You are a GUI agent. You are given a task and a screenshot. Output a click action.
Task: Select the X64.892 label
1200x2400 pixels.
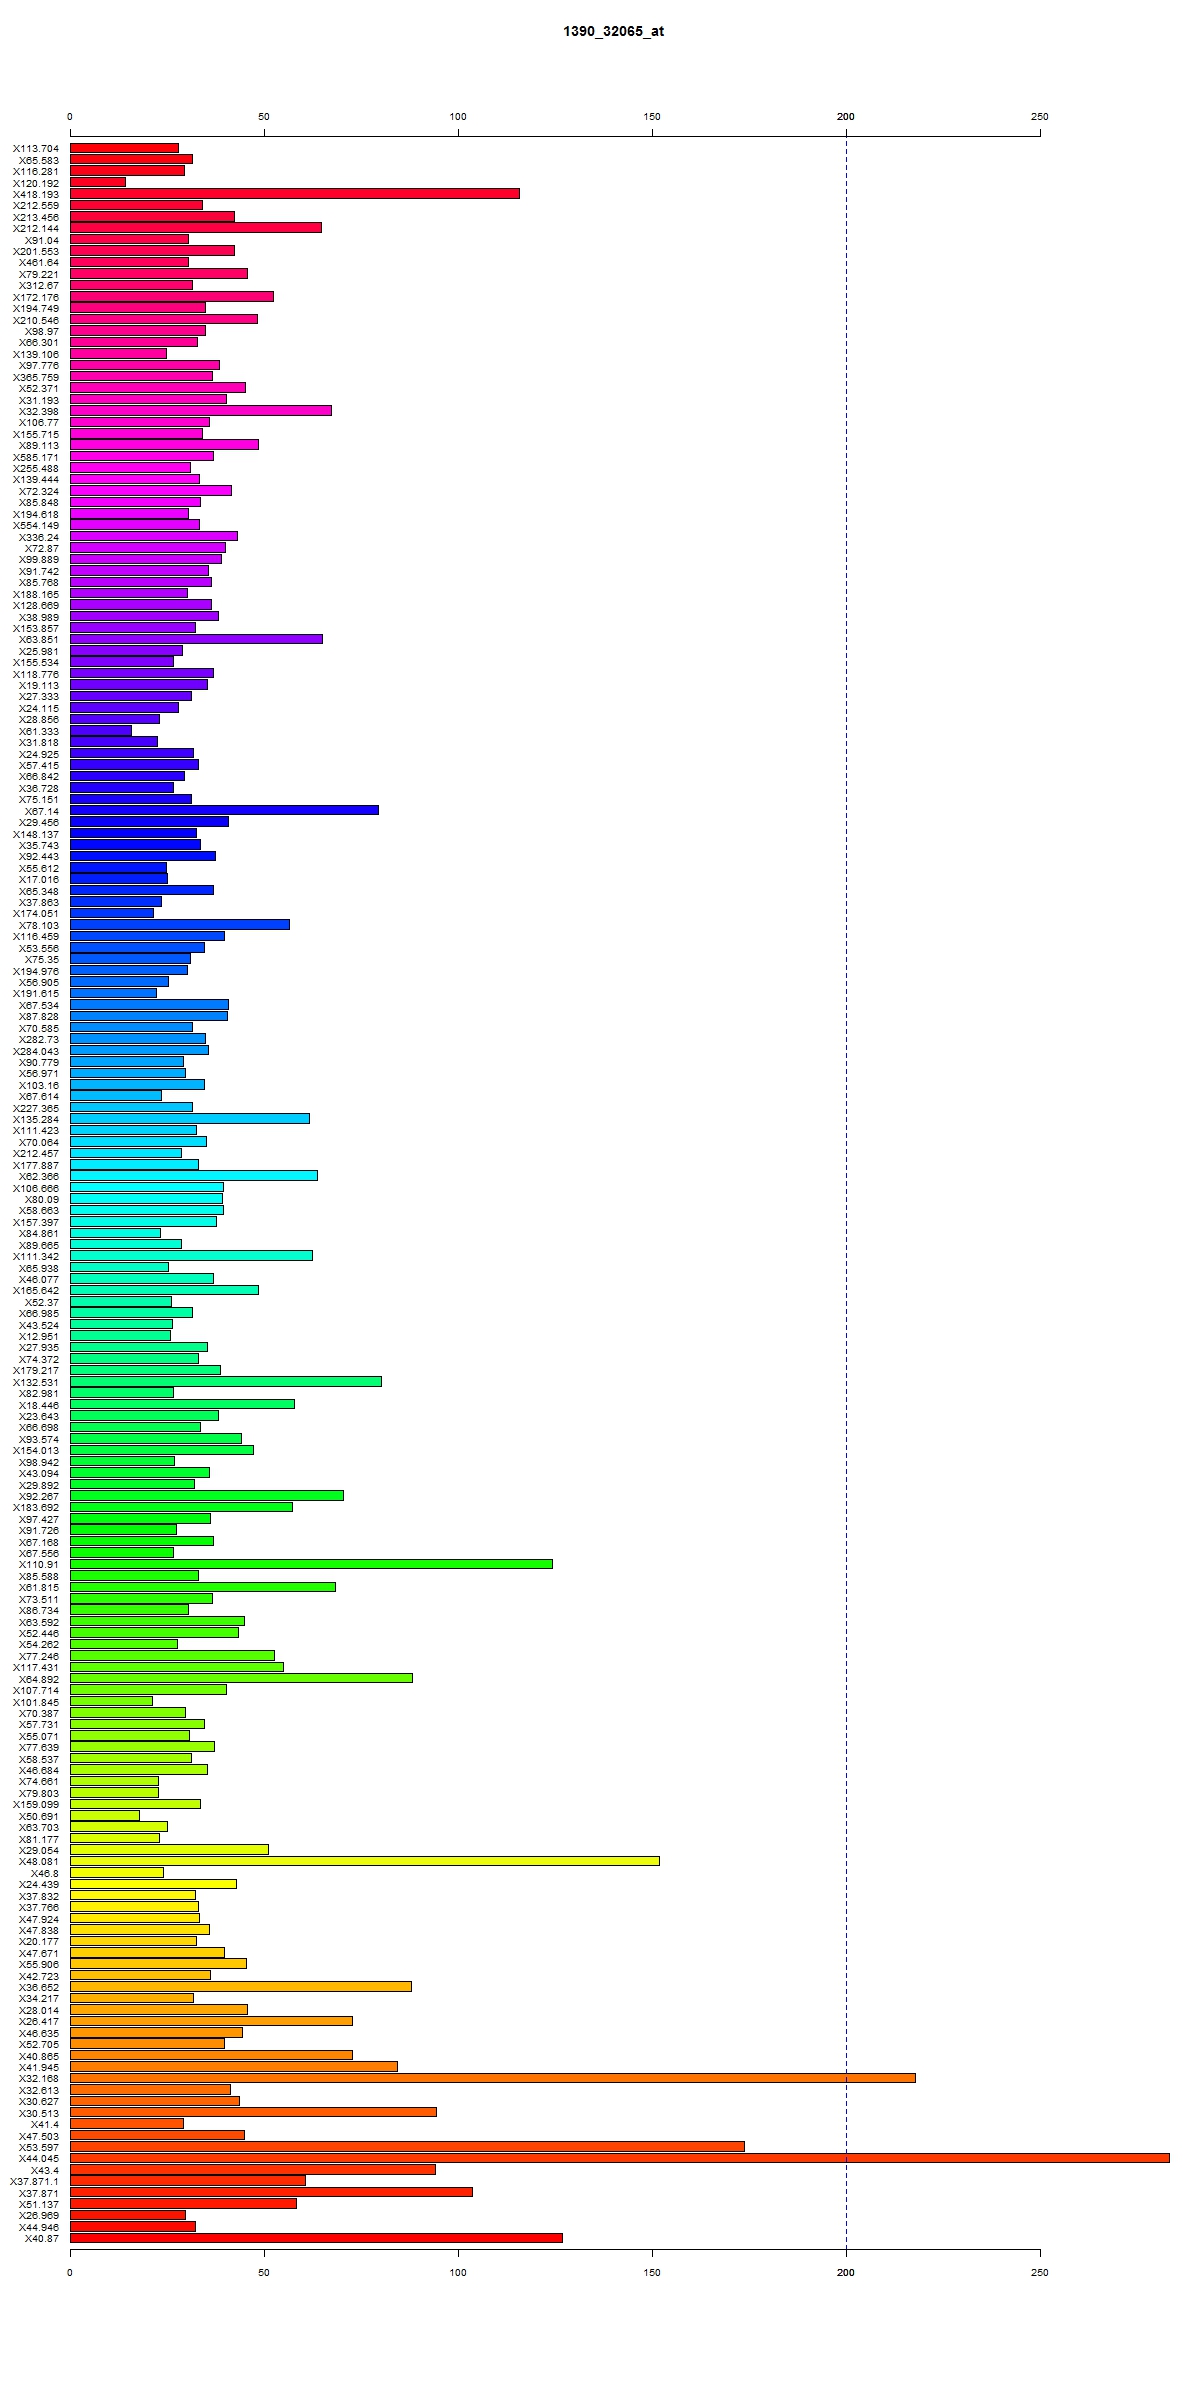click(39, 1679)
